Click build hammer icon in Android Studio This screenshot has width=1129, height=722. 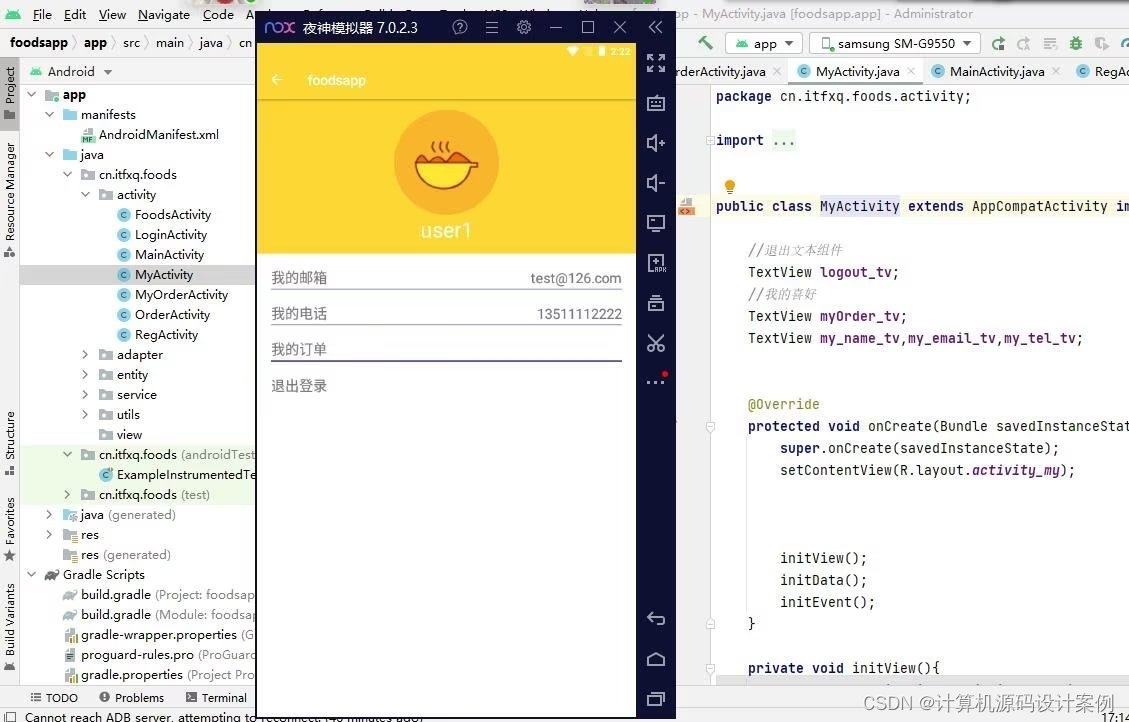coord(706,43)
